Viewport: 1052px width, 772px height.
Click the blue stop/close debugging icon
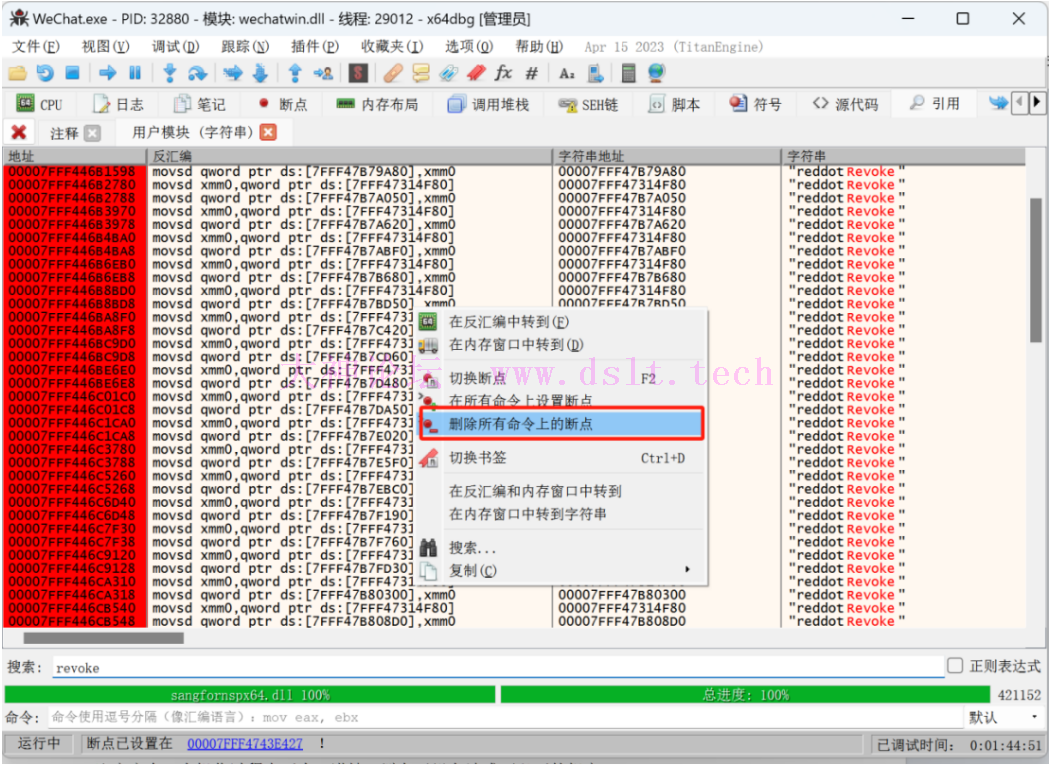point(72,73)
